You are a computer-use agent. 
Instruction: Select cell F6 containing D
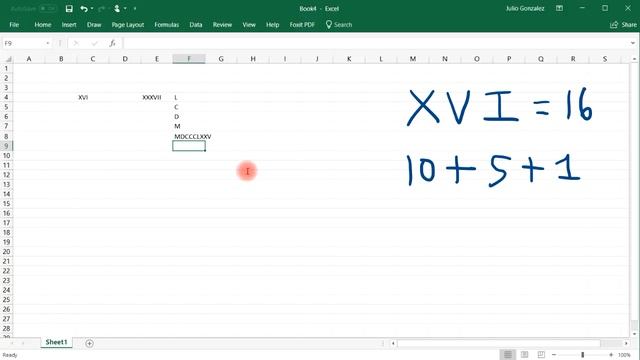[x=189, y=117]
